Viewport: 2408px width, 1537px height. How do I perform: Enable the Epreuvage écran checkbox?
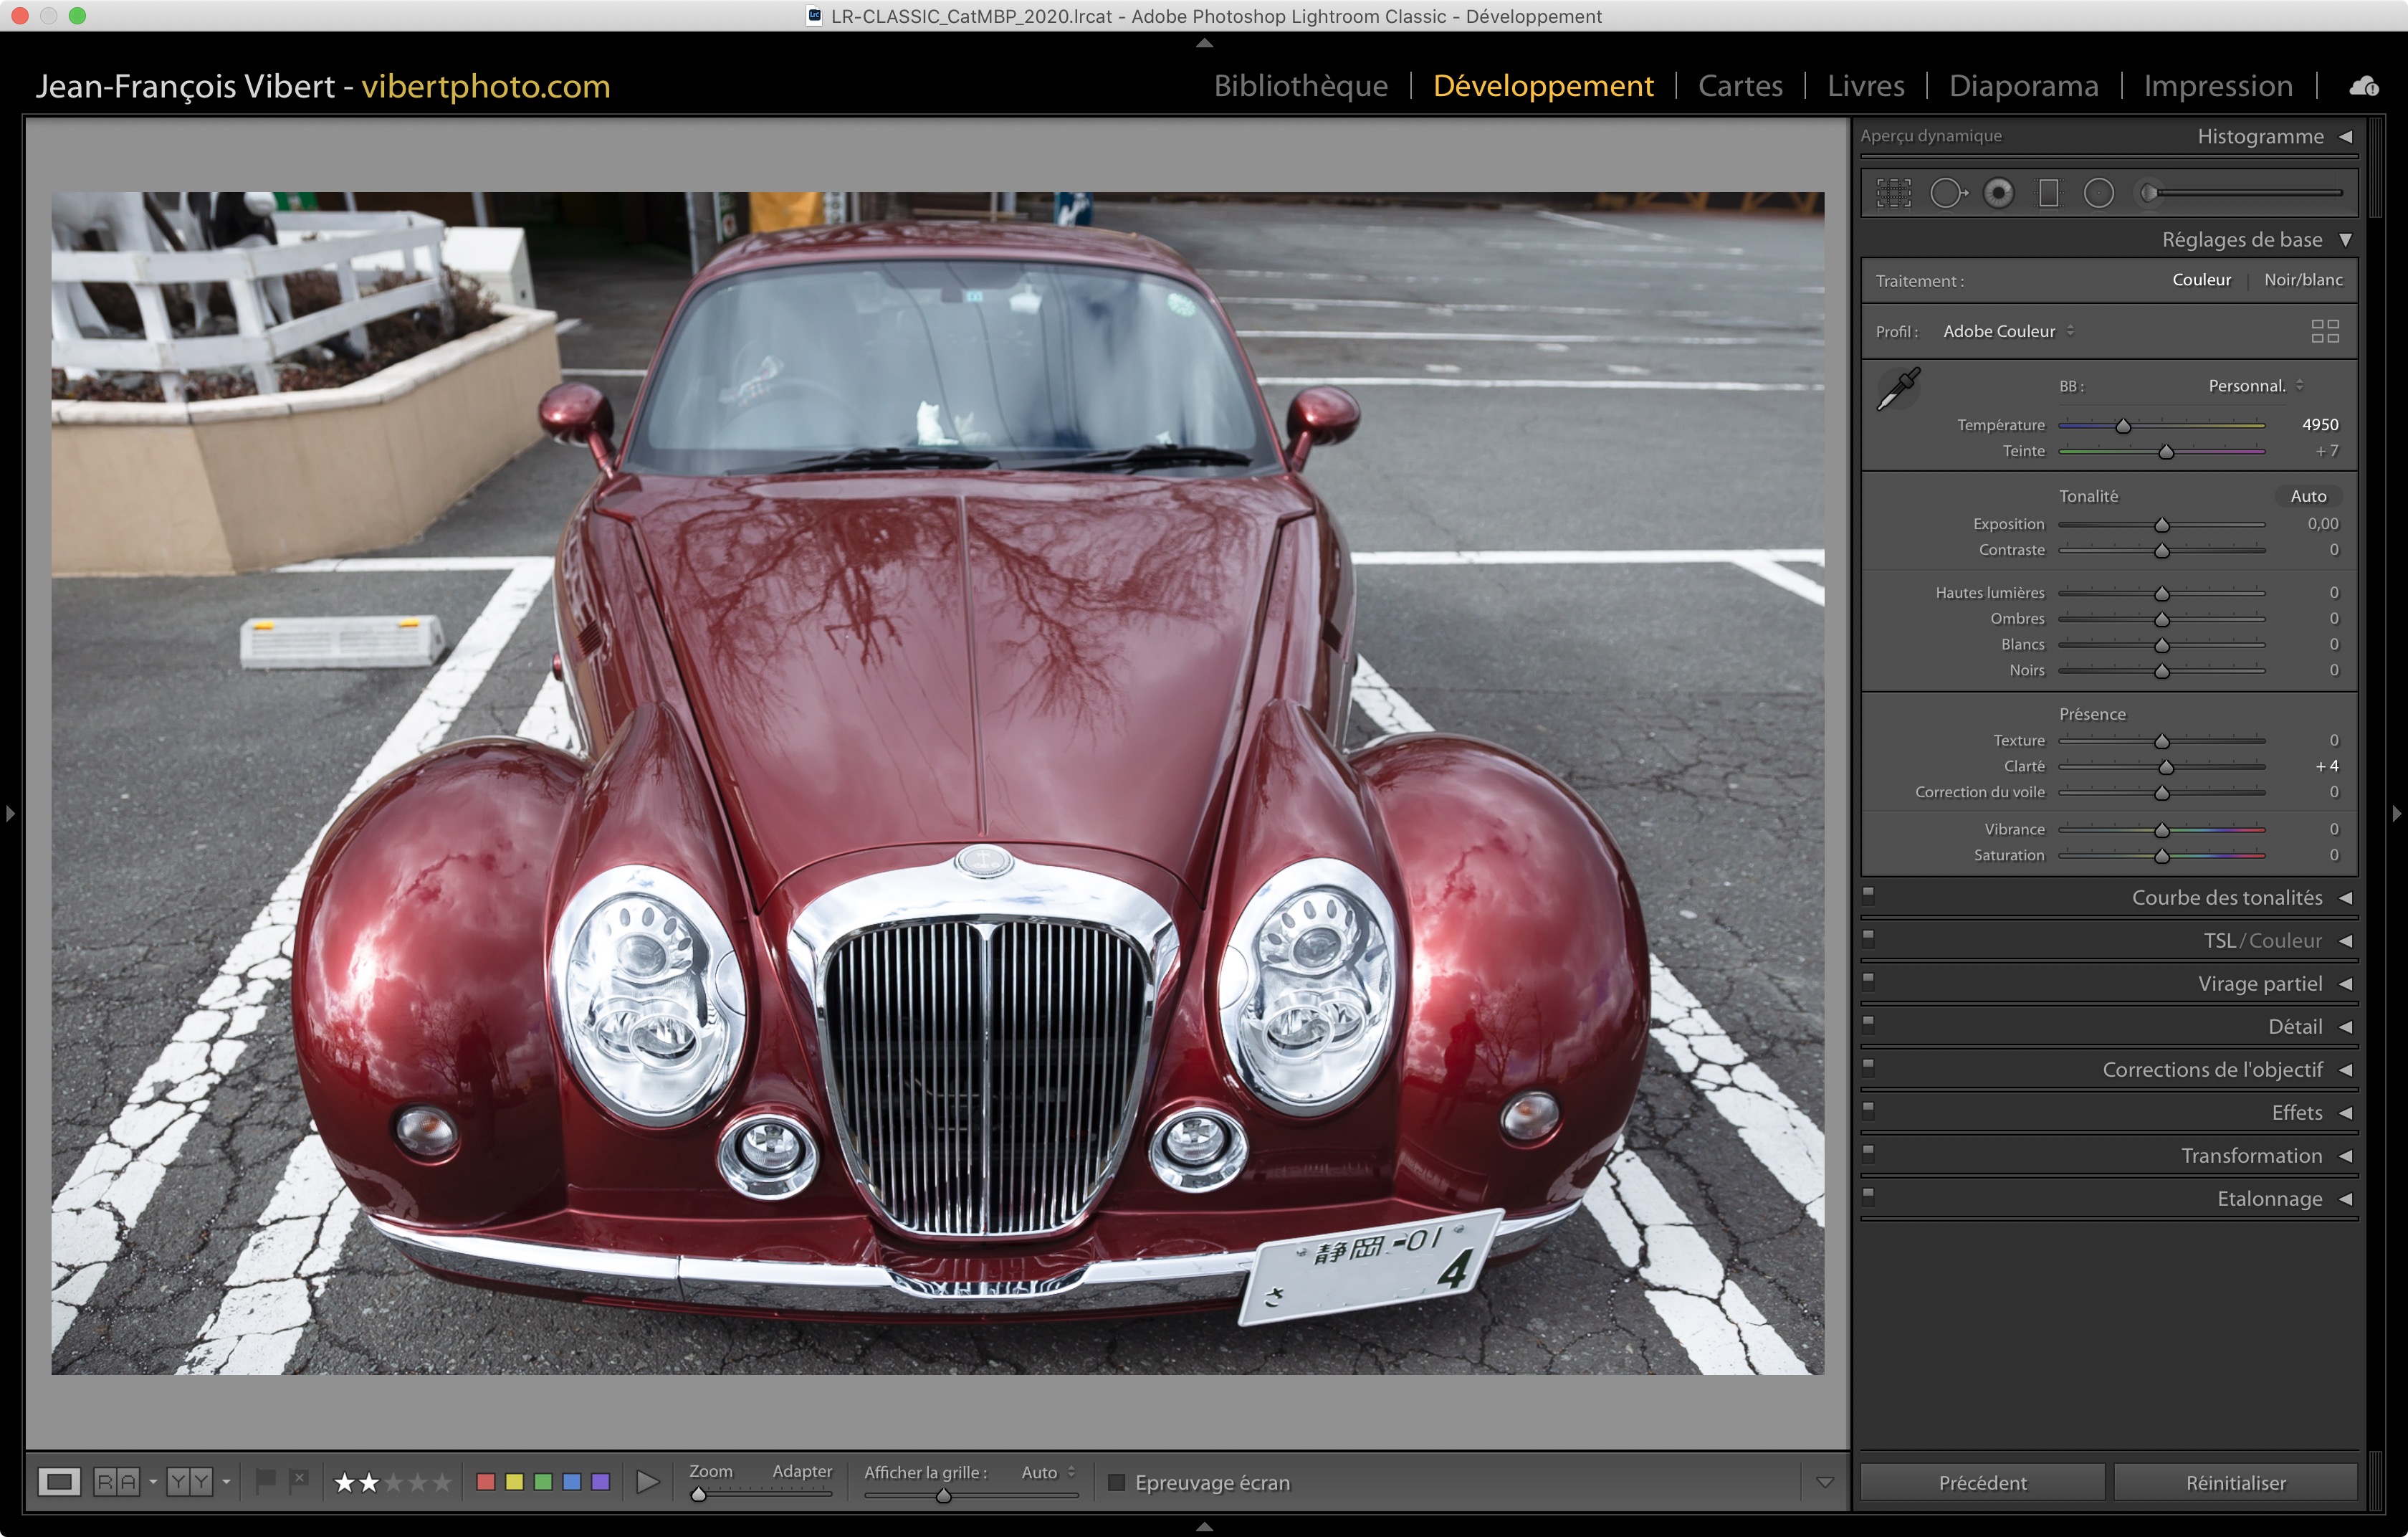coord(1117,1482)
